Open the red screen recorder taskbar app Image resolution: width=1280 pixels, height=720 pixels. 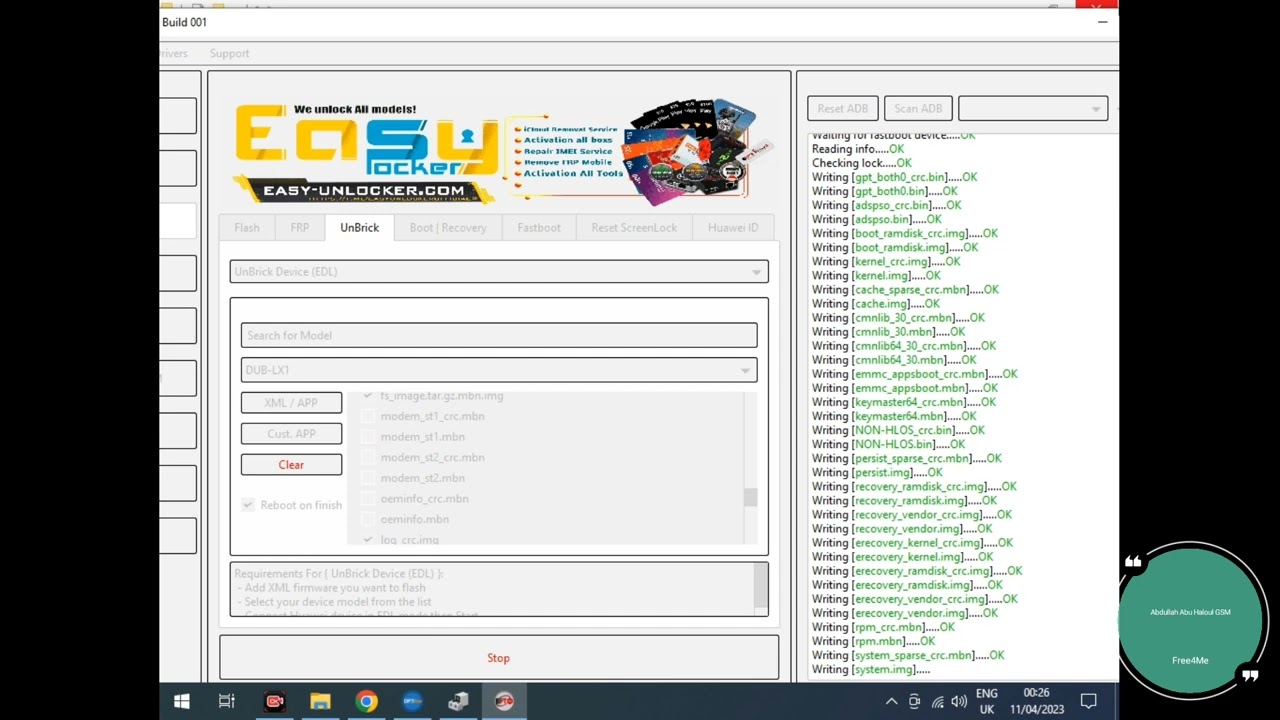click(x=274, y=701)
